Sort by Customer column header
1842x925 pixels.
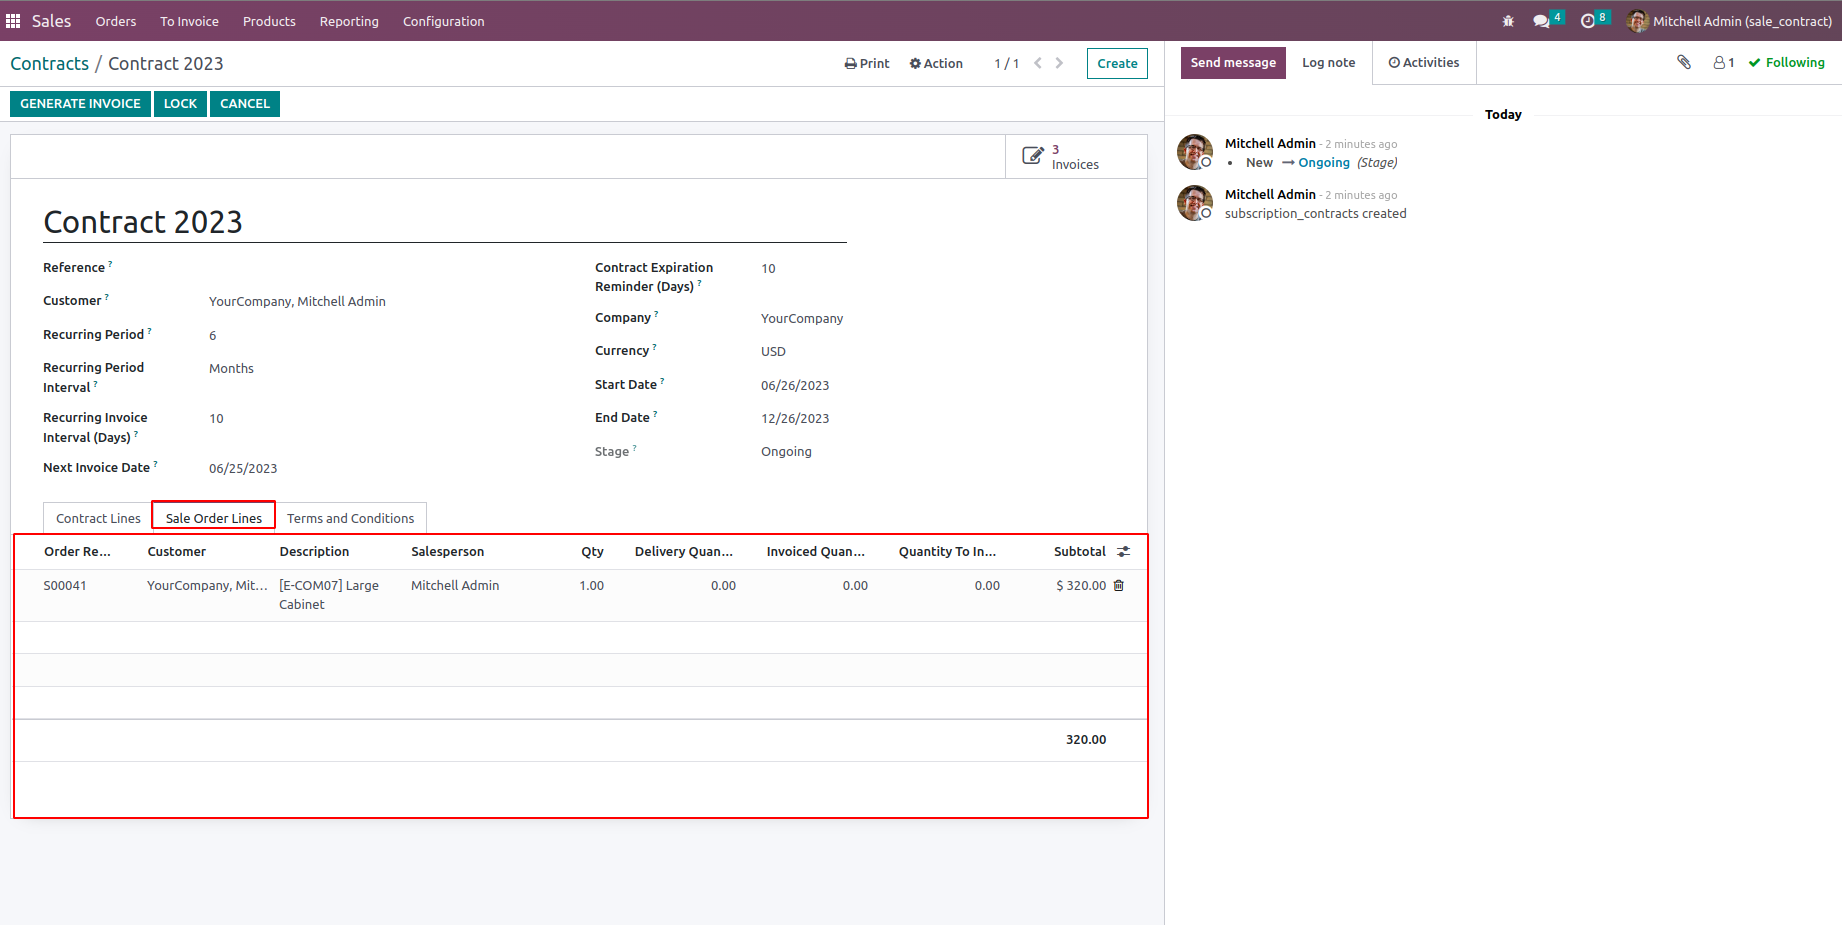[x=177, y=552]
